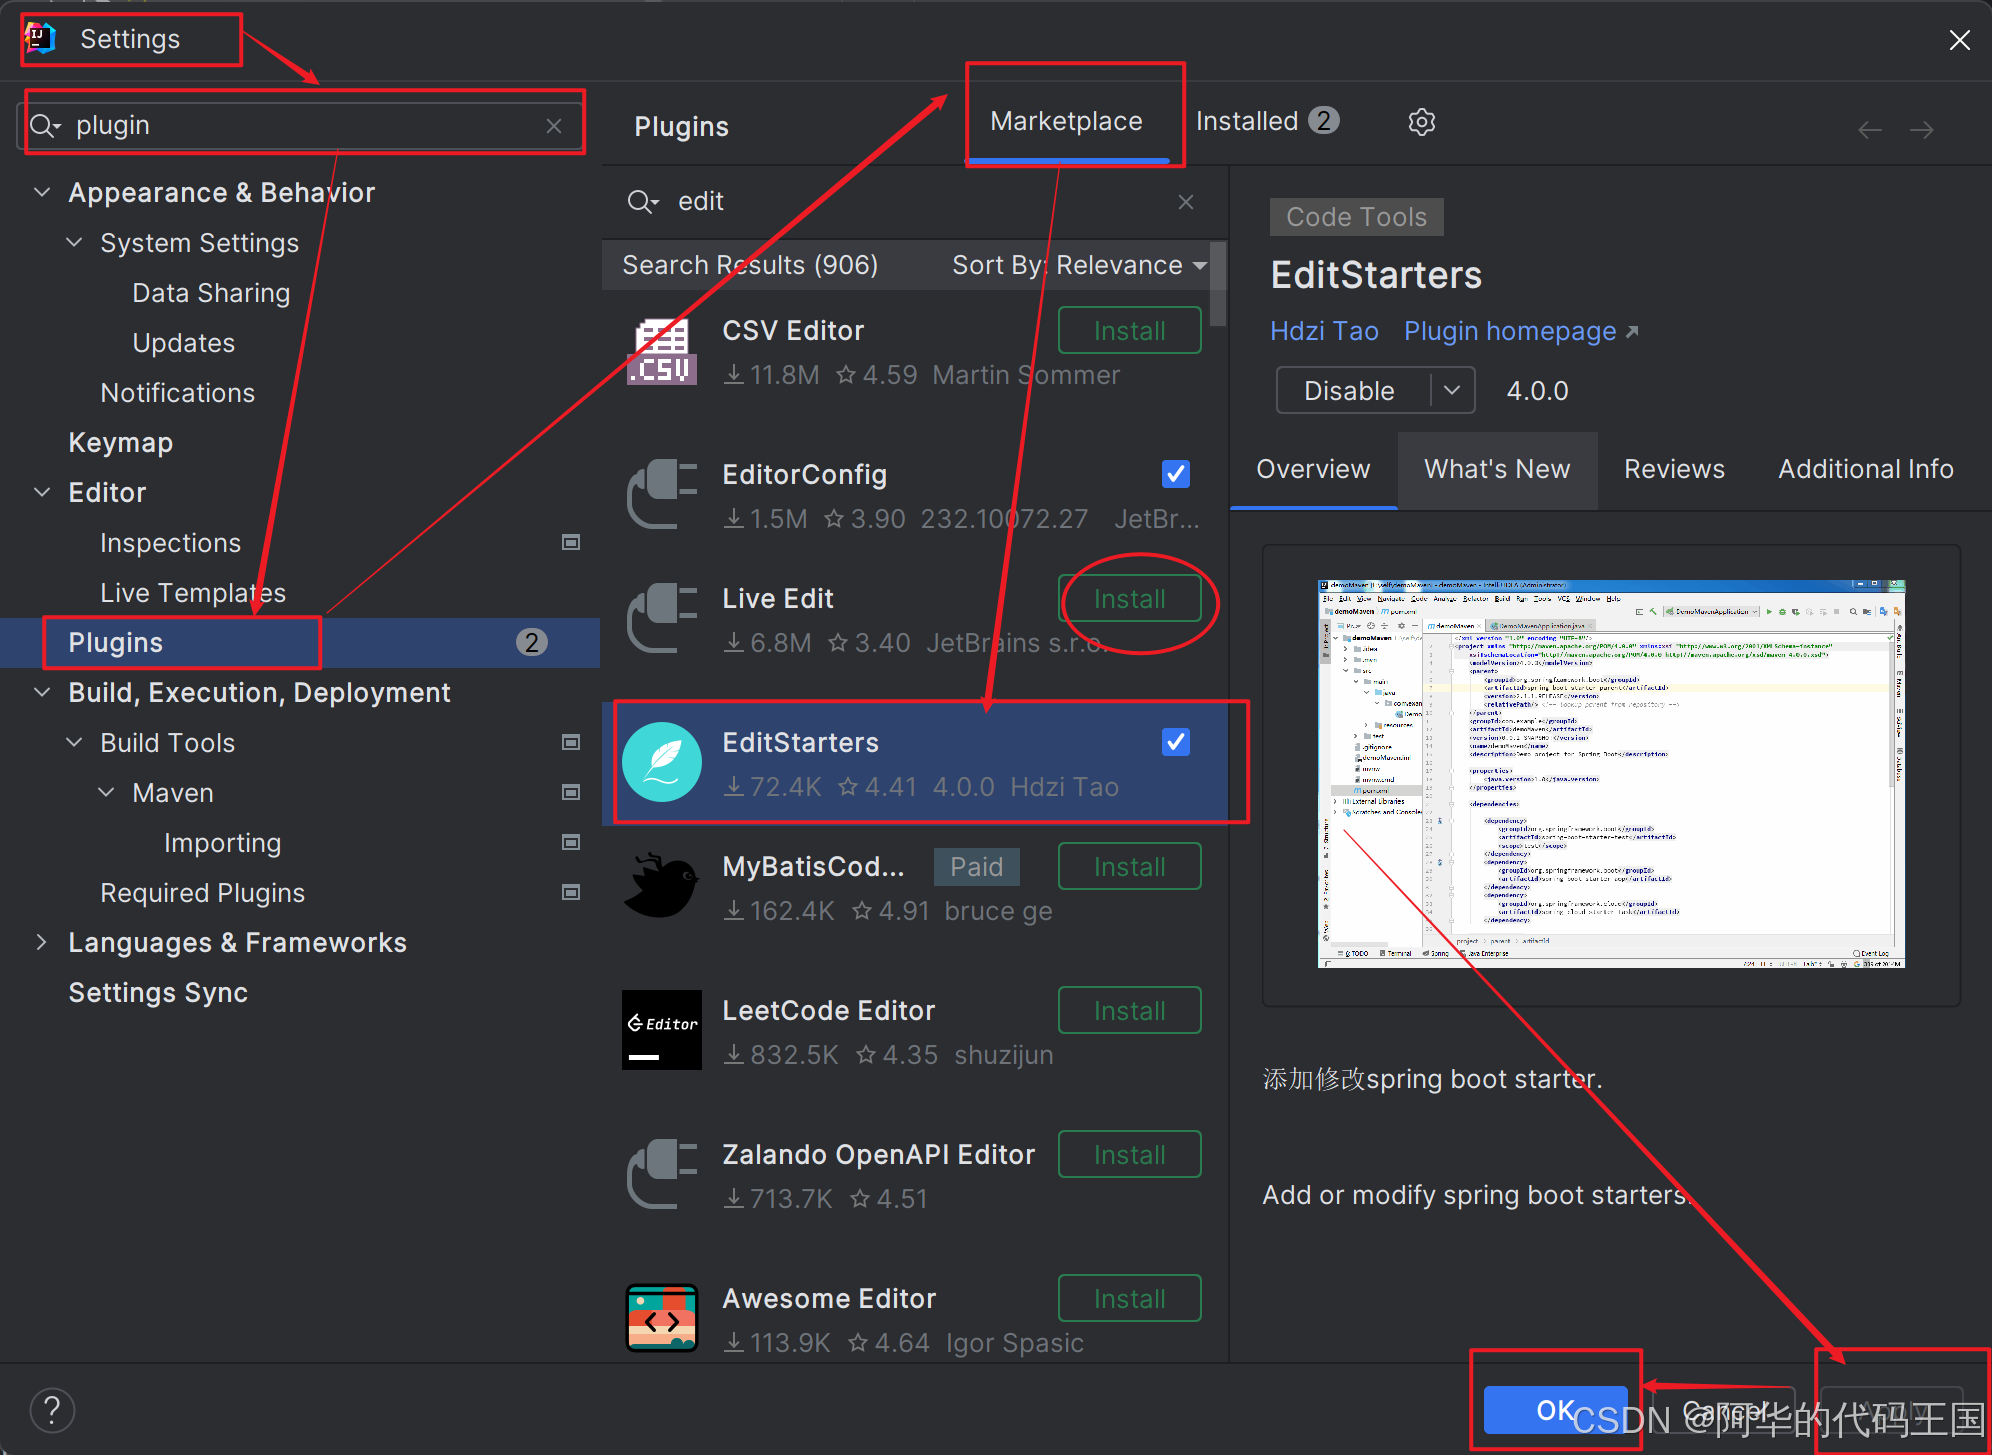
Task: Open the Hdzi Tao author link
Action: click(x=1324, y=331)
